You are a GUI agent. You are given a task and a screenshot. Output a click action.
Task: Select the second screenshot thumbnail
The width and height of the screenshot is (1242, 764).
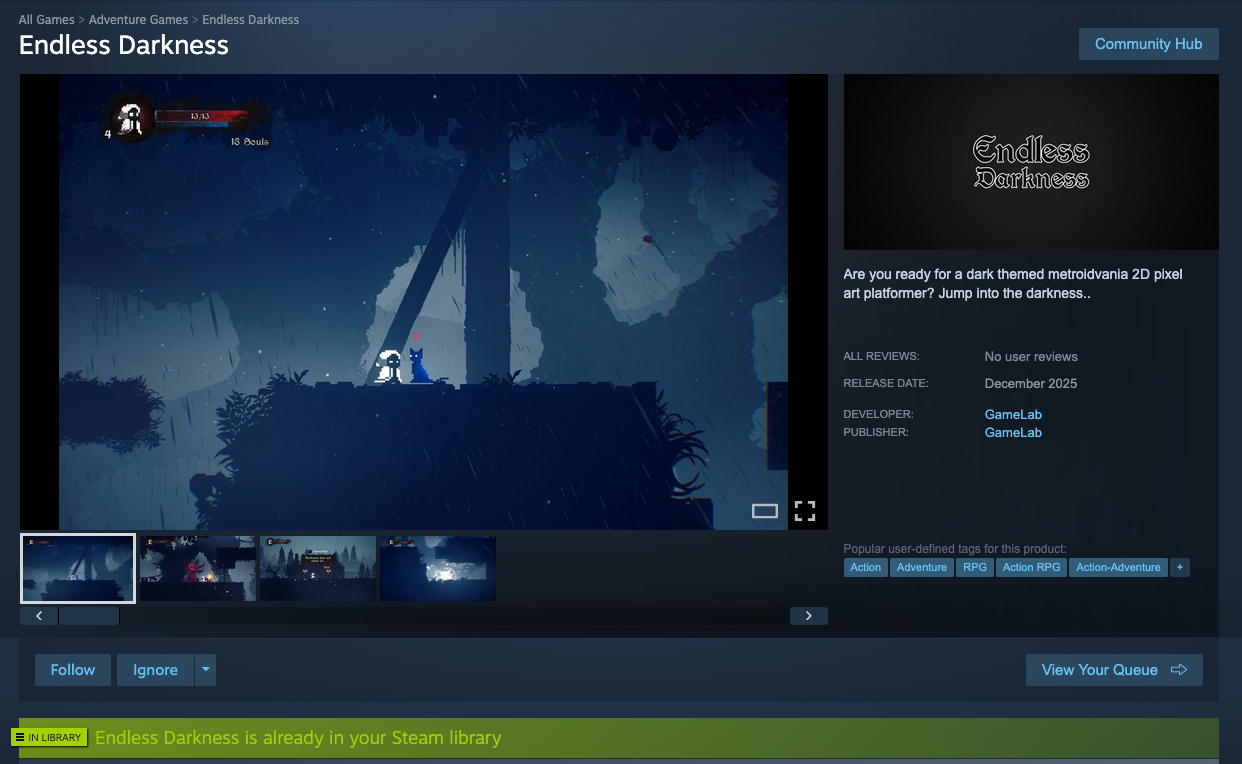[198, 568]
